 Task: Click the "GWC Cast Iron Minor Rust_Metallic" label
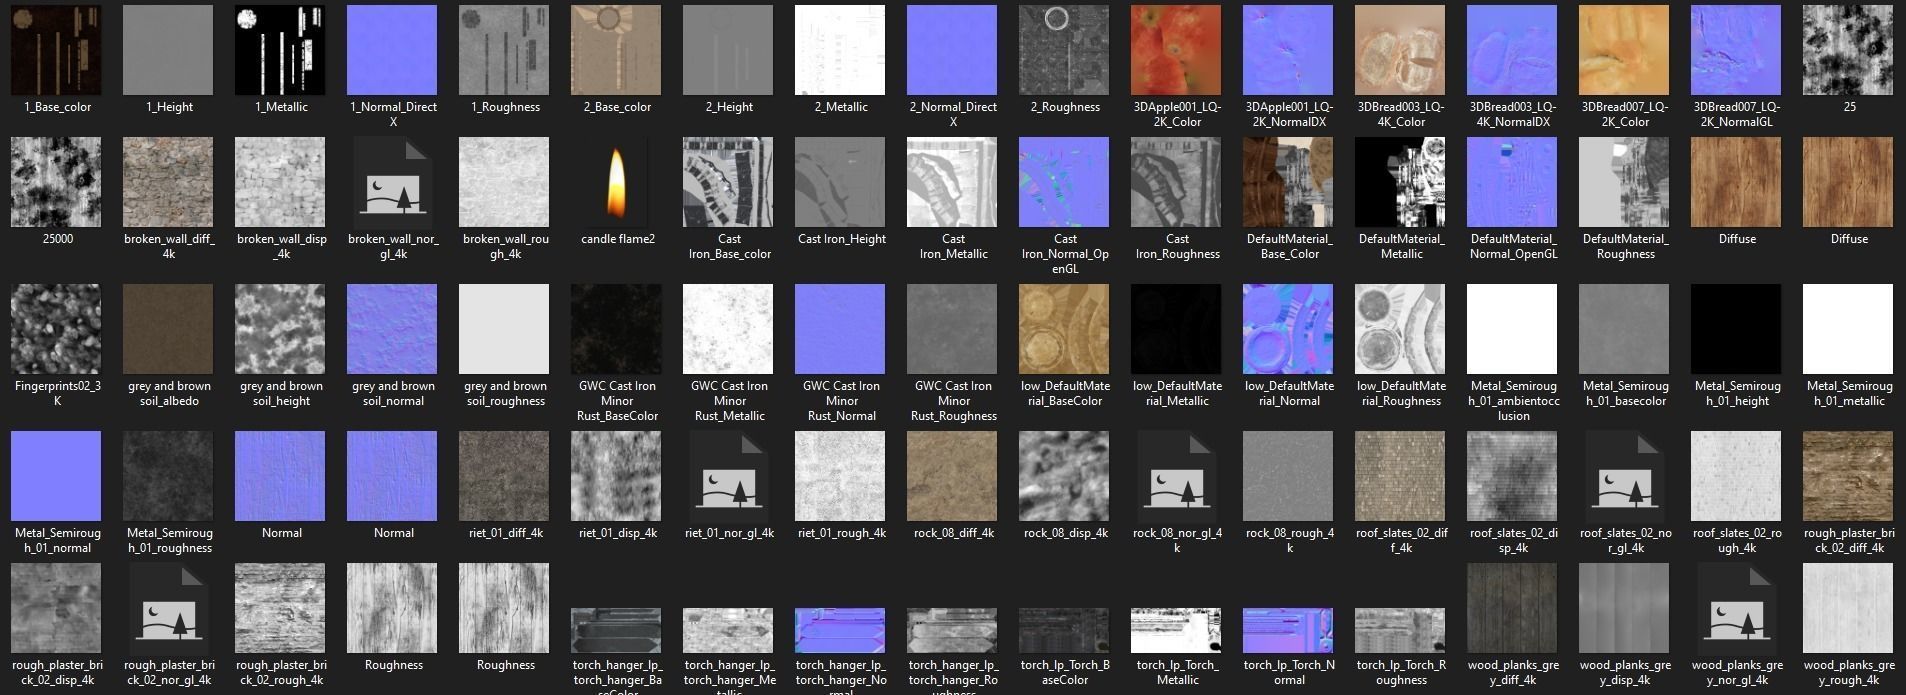pos(729,401)
